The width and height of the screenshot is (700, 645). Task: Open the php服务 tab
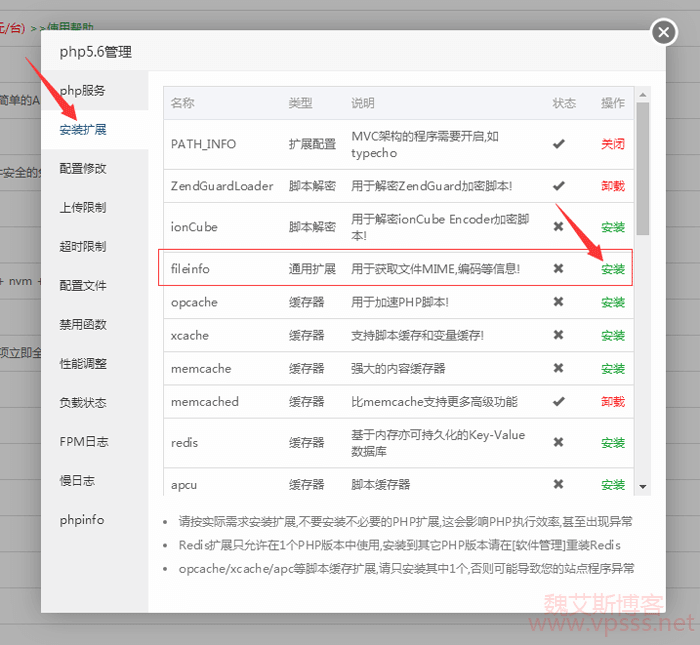click(x=82, y=91)
